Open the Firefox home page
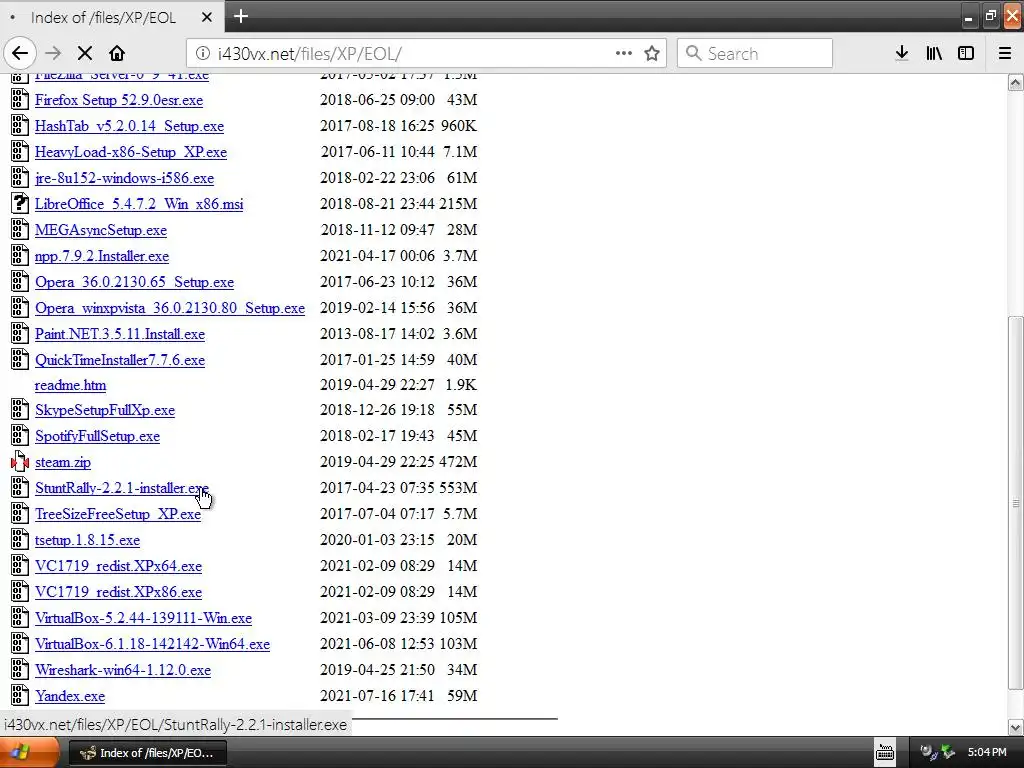The image size is (1024, 768). (117, 54)
